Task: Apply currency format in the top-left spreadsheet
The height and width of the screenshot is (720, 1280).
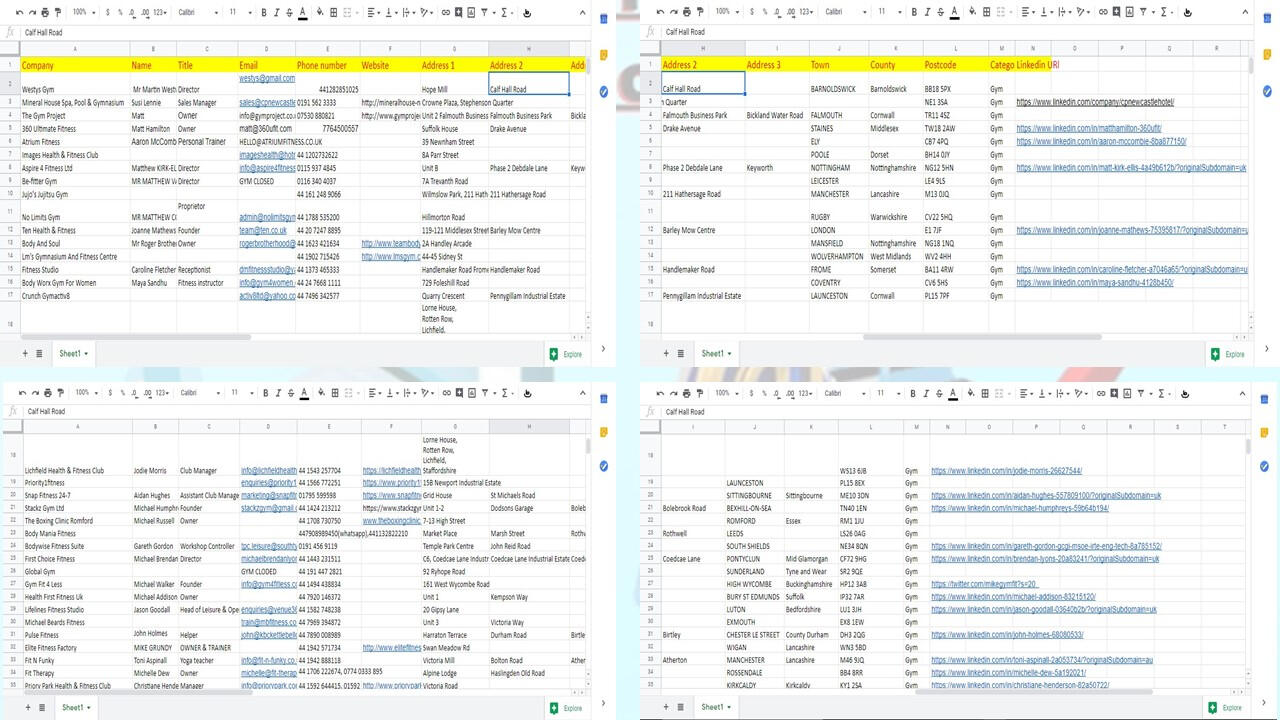Action: pos(108,13)
